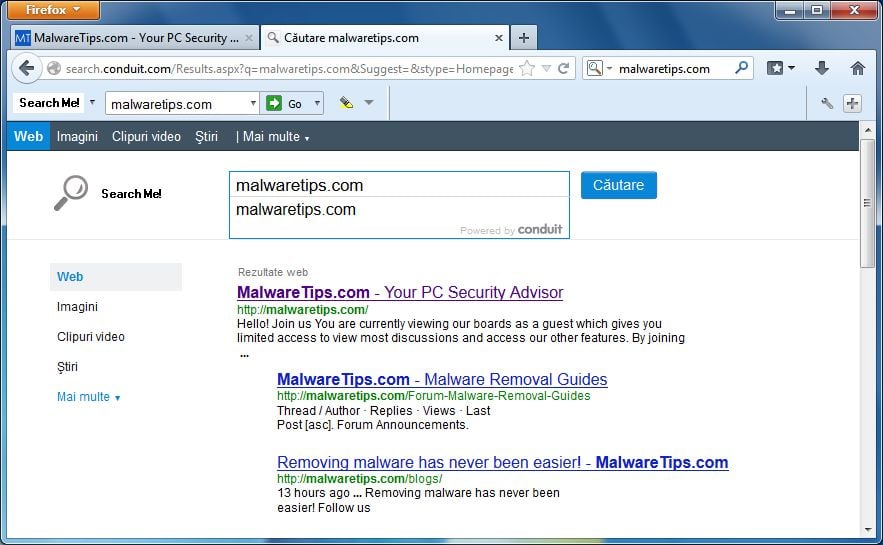Click the Search Me! toolbar label
The height and width of the screenshot is (545, 883).
[49, 102]
